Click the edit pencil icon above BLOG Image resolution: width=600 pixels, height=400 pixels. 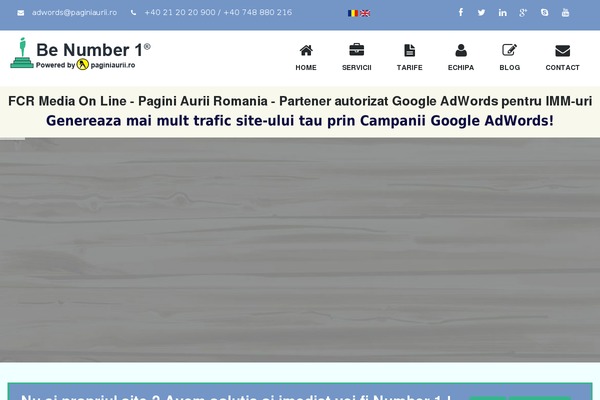coord(509,50)
